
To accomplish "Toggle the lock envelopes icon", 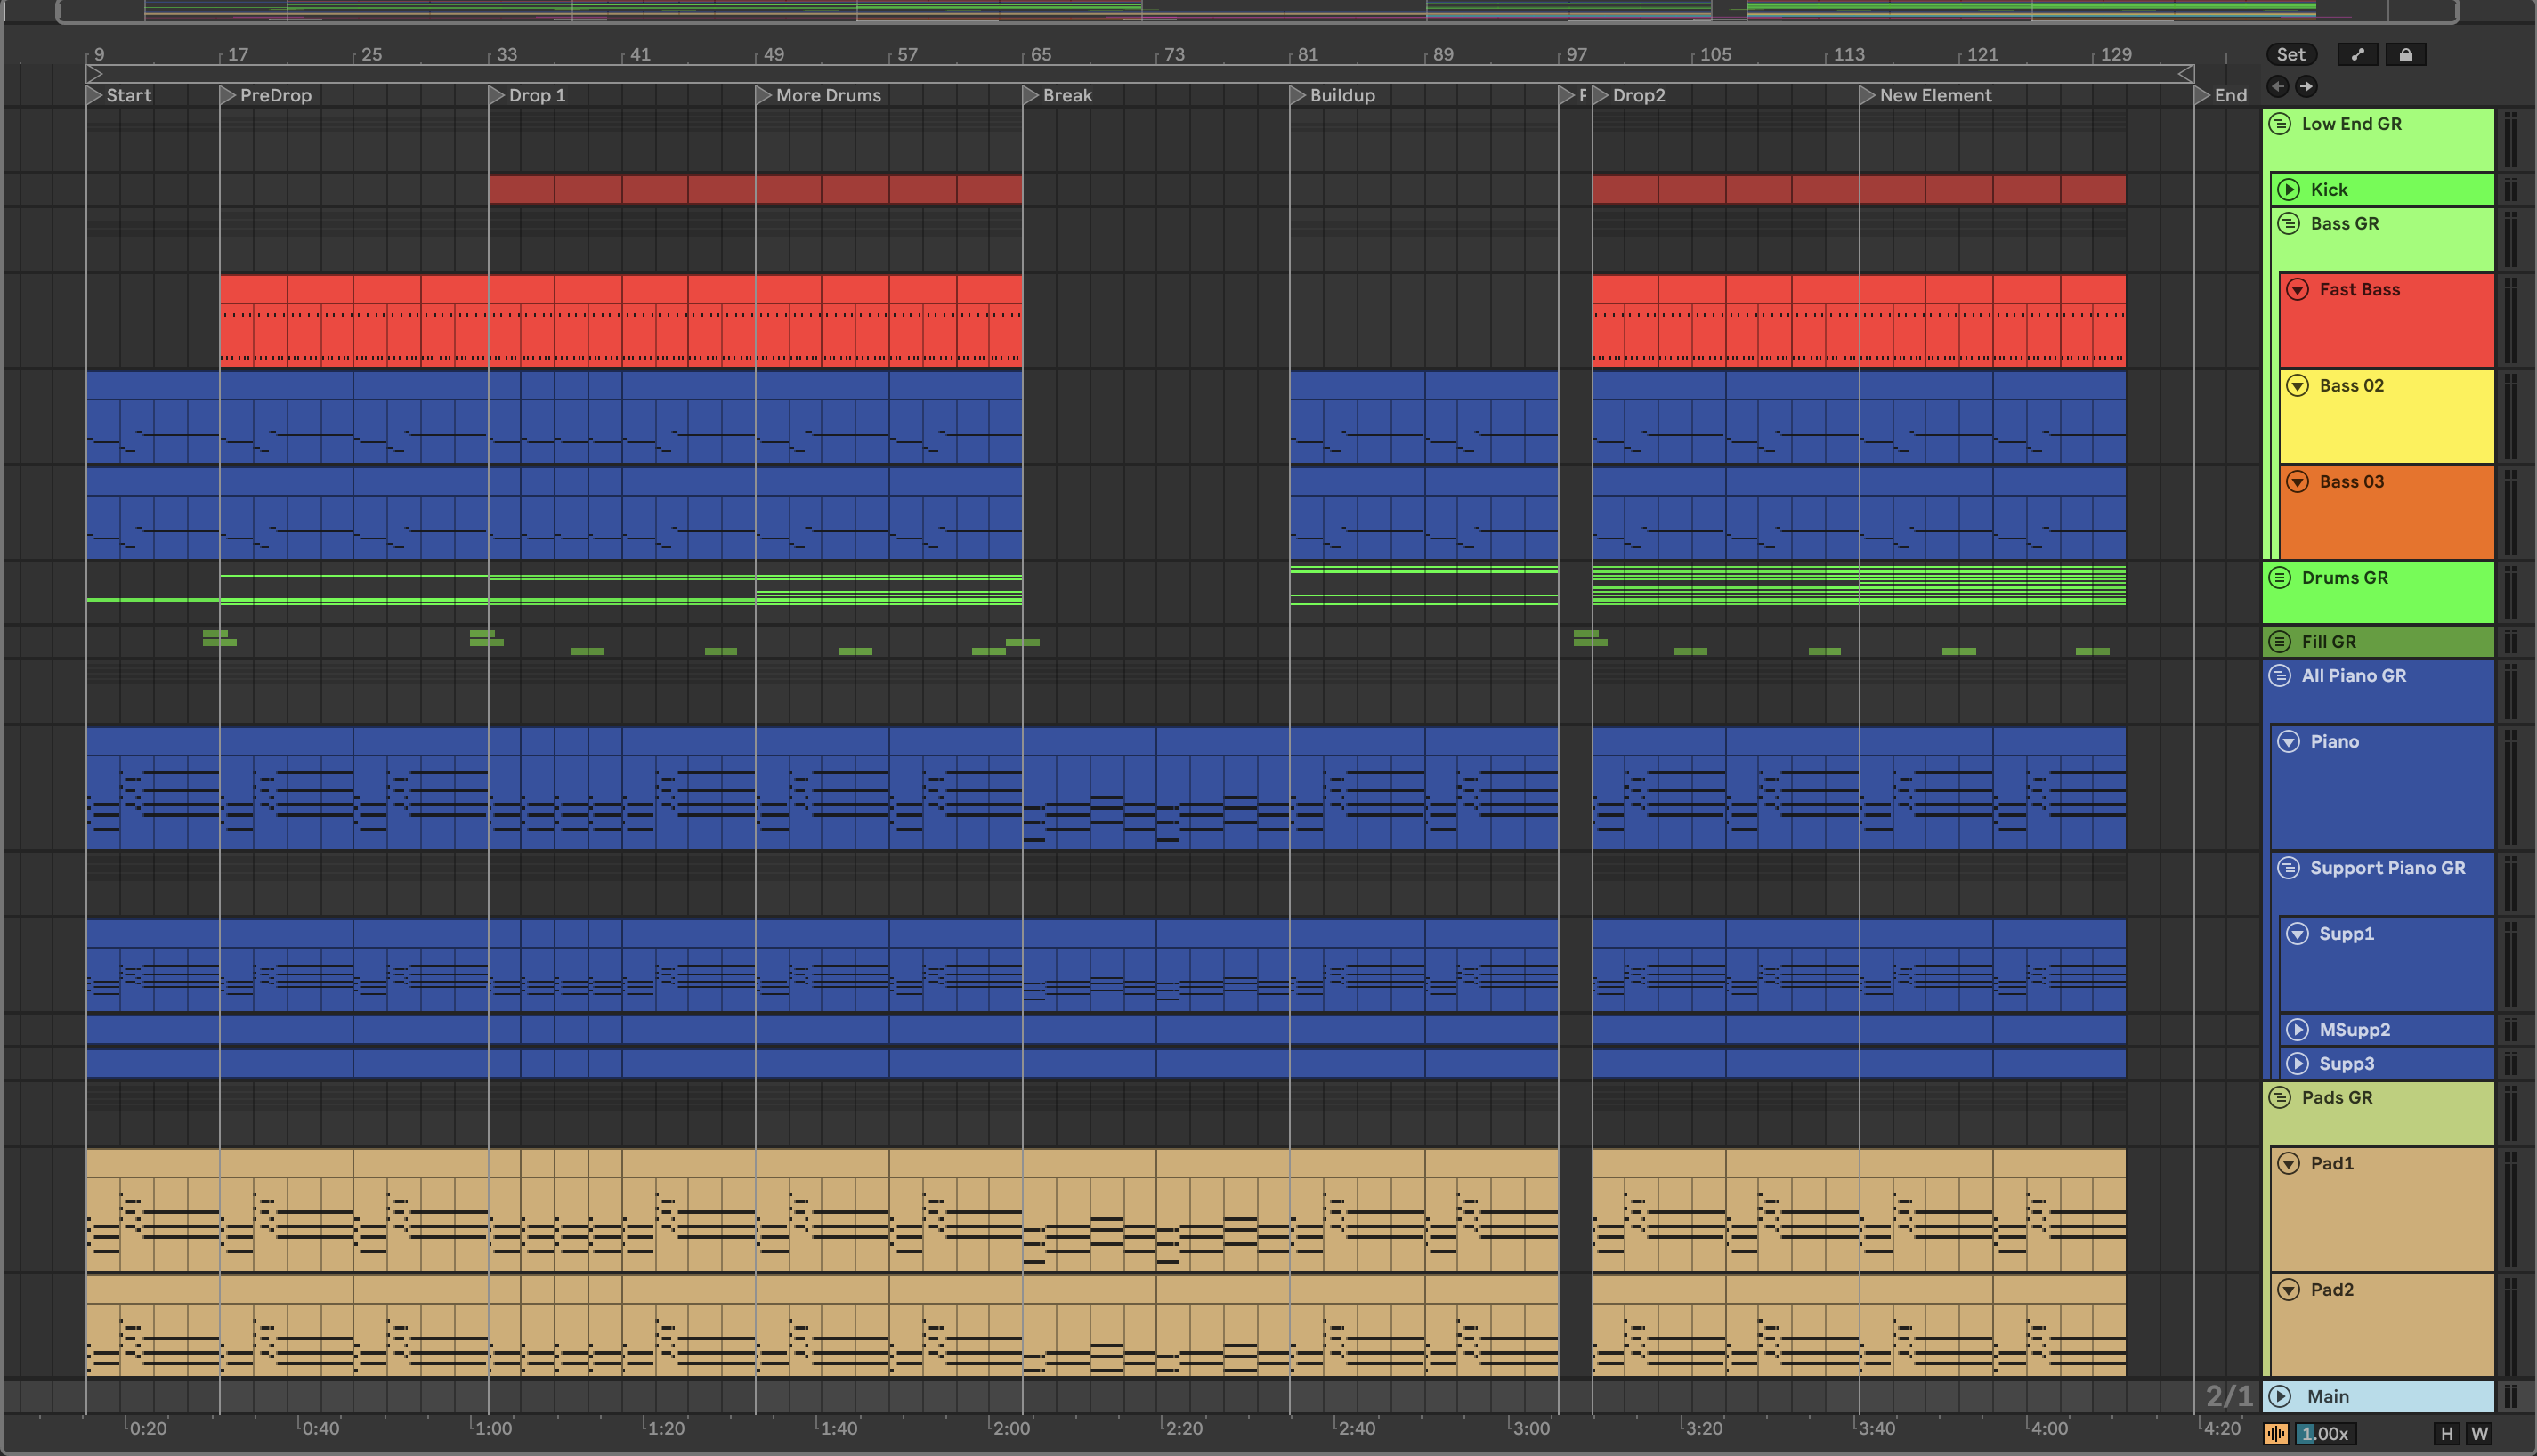I will click(x=2405, y=55).
